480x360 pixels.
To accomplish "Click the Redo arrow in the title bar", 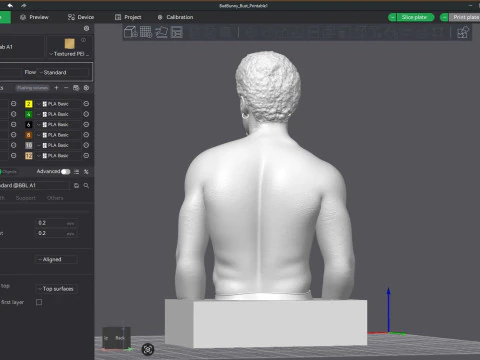I will (x=24, y=5).
